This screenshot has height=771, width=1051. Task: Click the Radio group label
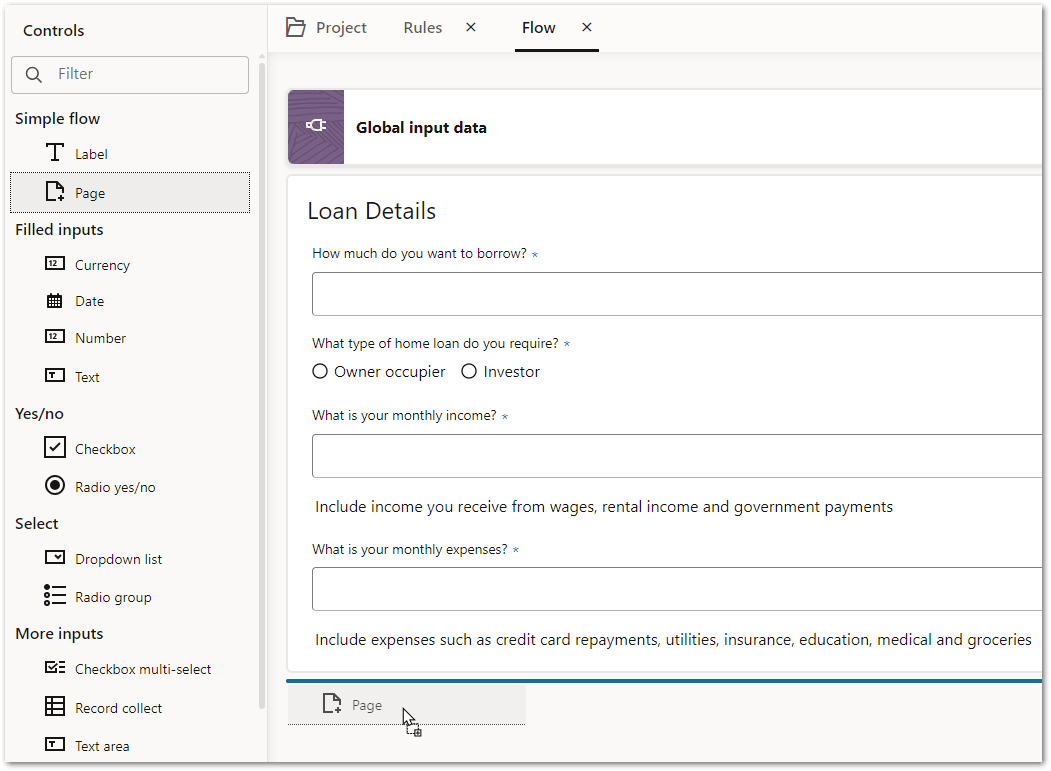(x=113, y=597)
